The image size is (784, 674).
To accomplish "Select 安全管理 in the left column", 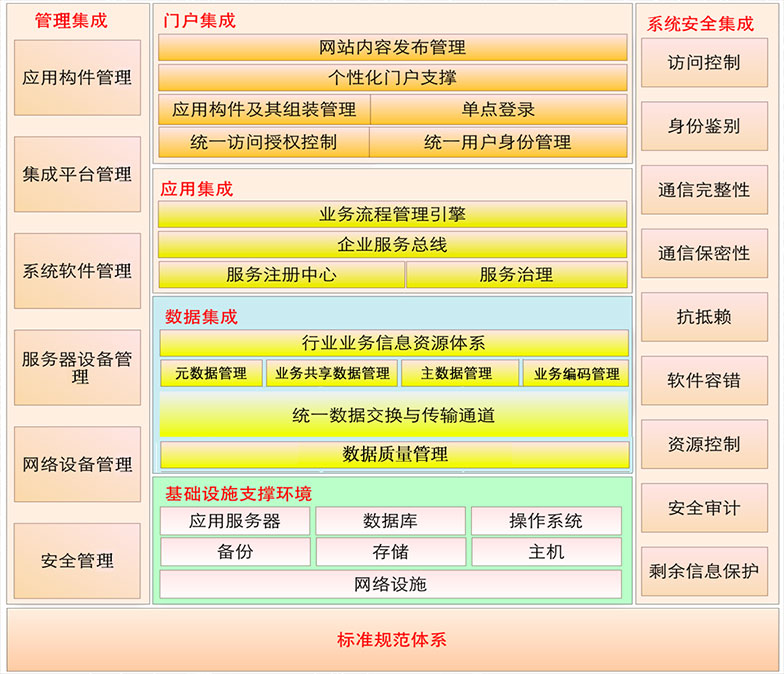I will coord(77,561).
